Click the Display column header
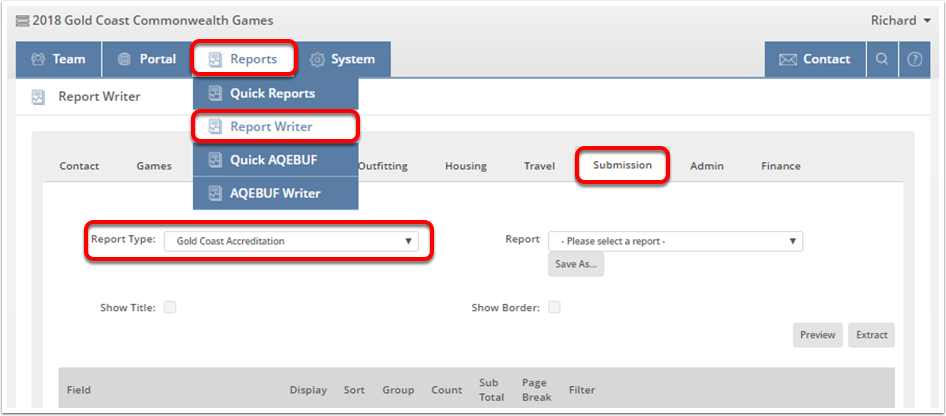The image size is (946, 416). [x=308, y=390]
